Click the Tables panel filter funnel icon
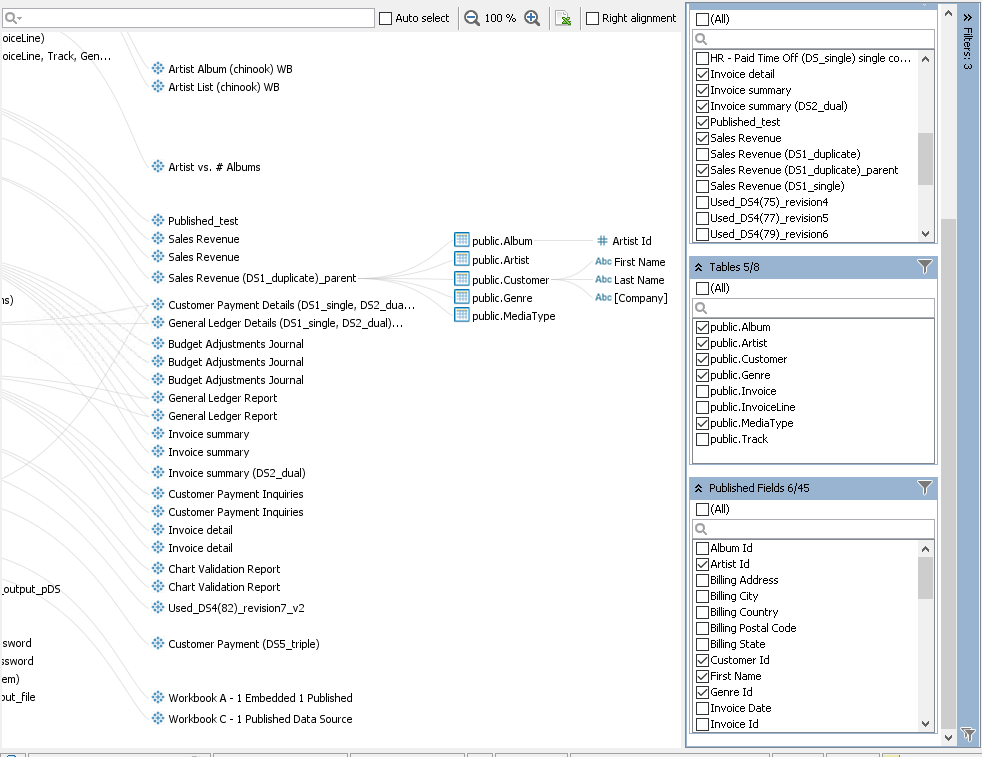The height and width of the screenshot is (757, 982). 924,267
